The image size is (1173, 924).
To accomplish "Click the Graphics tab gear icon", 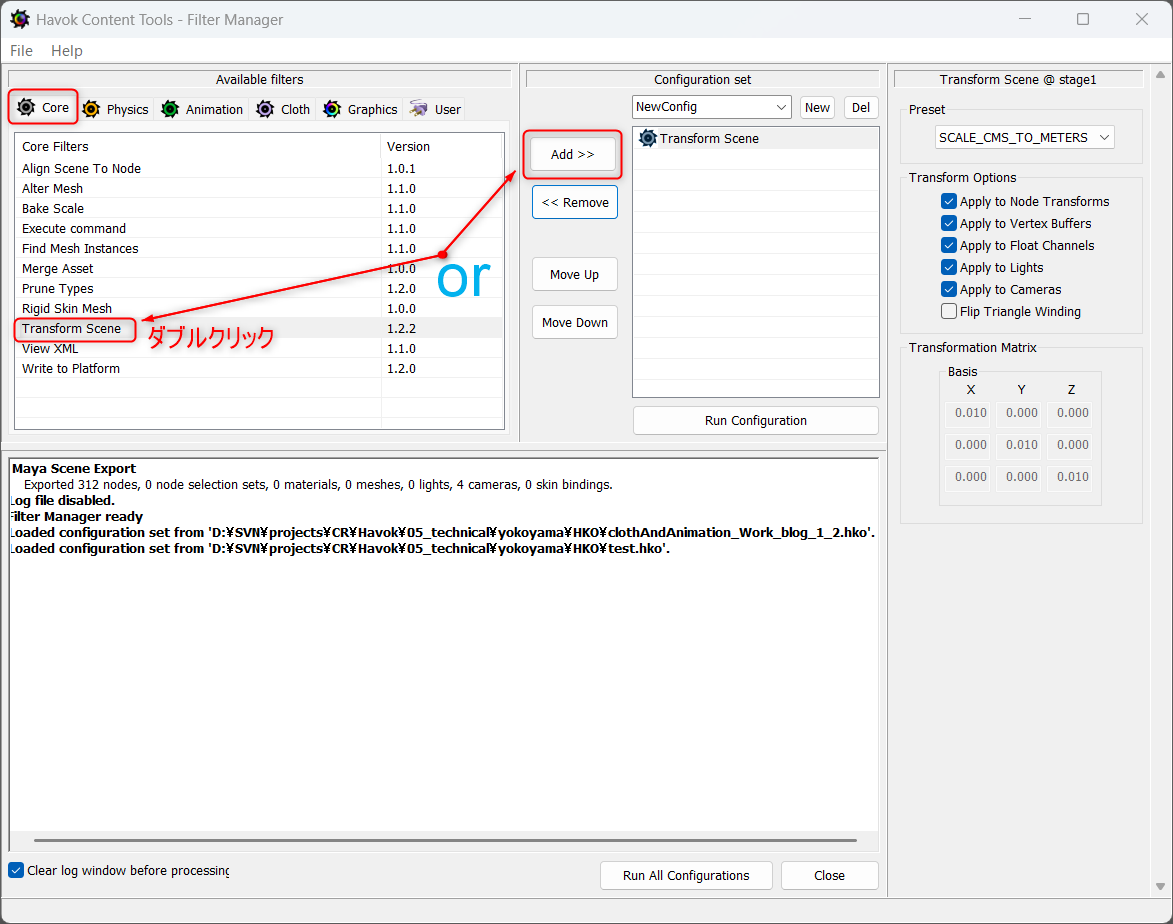I will click(x=332, y=109).
